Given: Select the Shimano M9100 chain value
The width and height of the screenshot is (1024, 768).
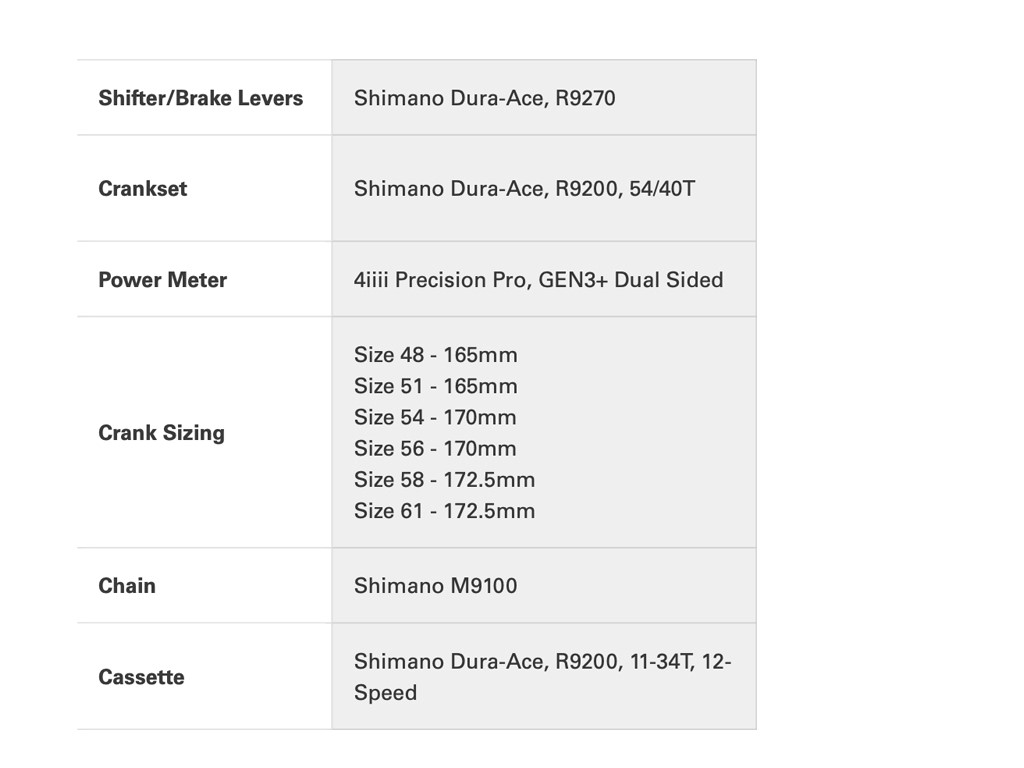Looking at the screenshot, I should [x=435, y=586].
